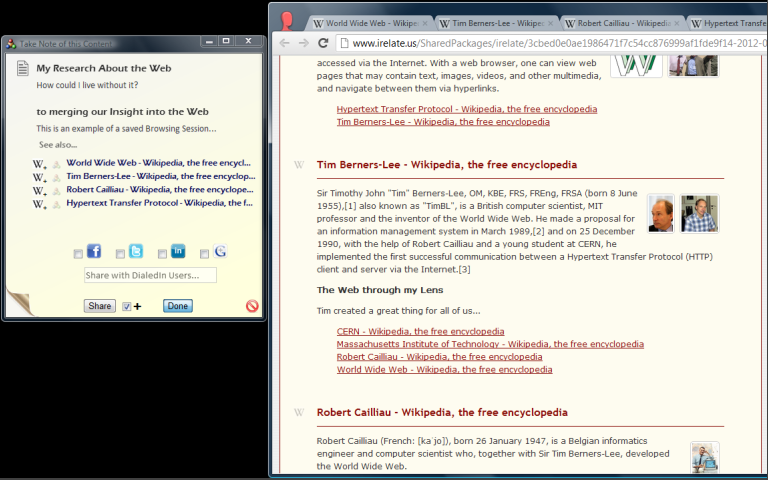Click the people photo thumbnail at page top
This screenshot has height=480, width=768.
693,66
